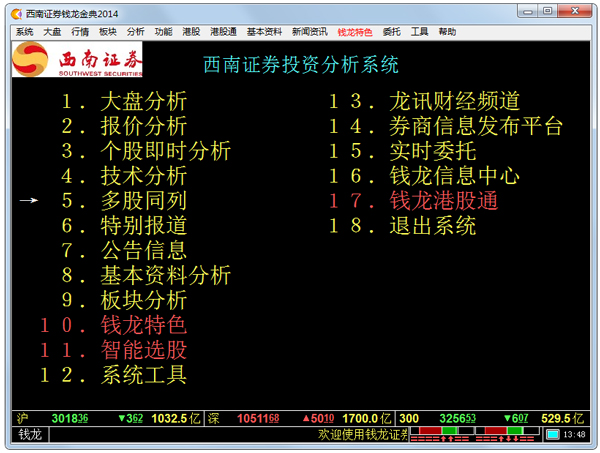Click the 13:48 clock in status bar
Screen dimensions: 600x453
(x=574, y=435)
